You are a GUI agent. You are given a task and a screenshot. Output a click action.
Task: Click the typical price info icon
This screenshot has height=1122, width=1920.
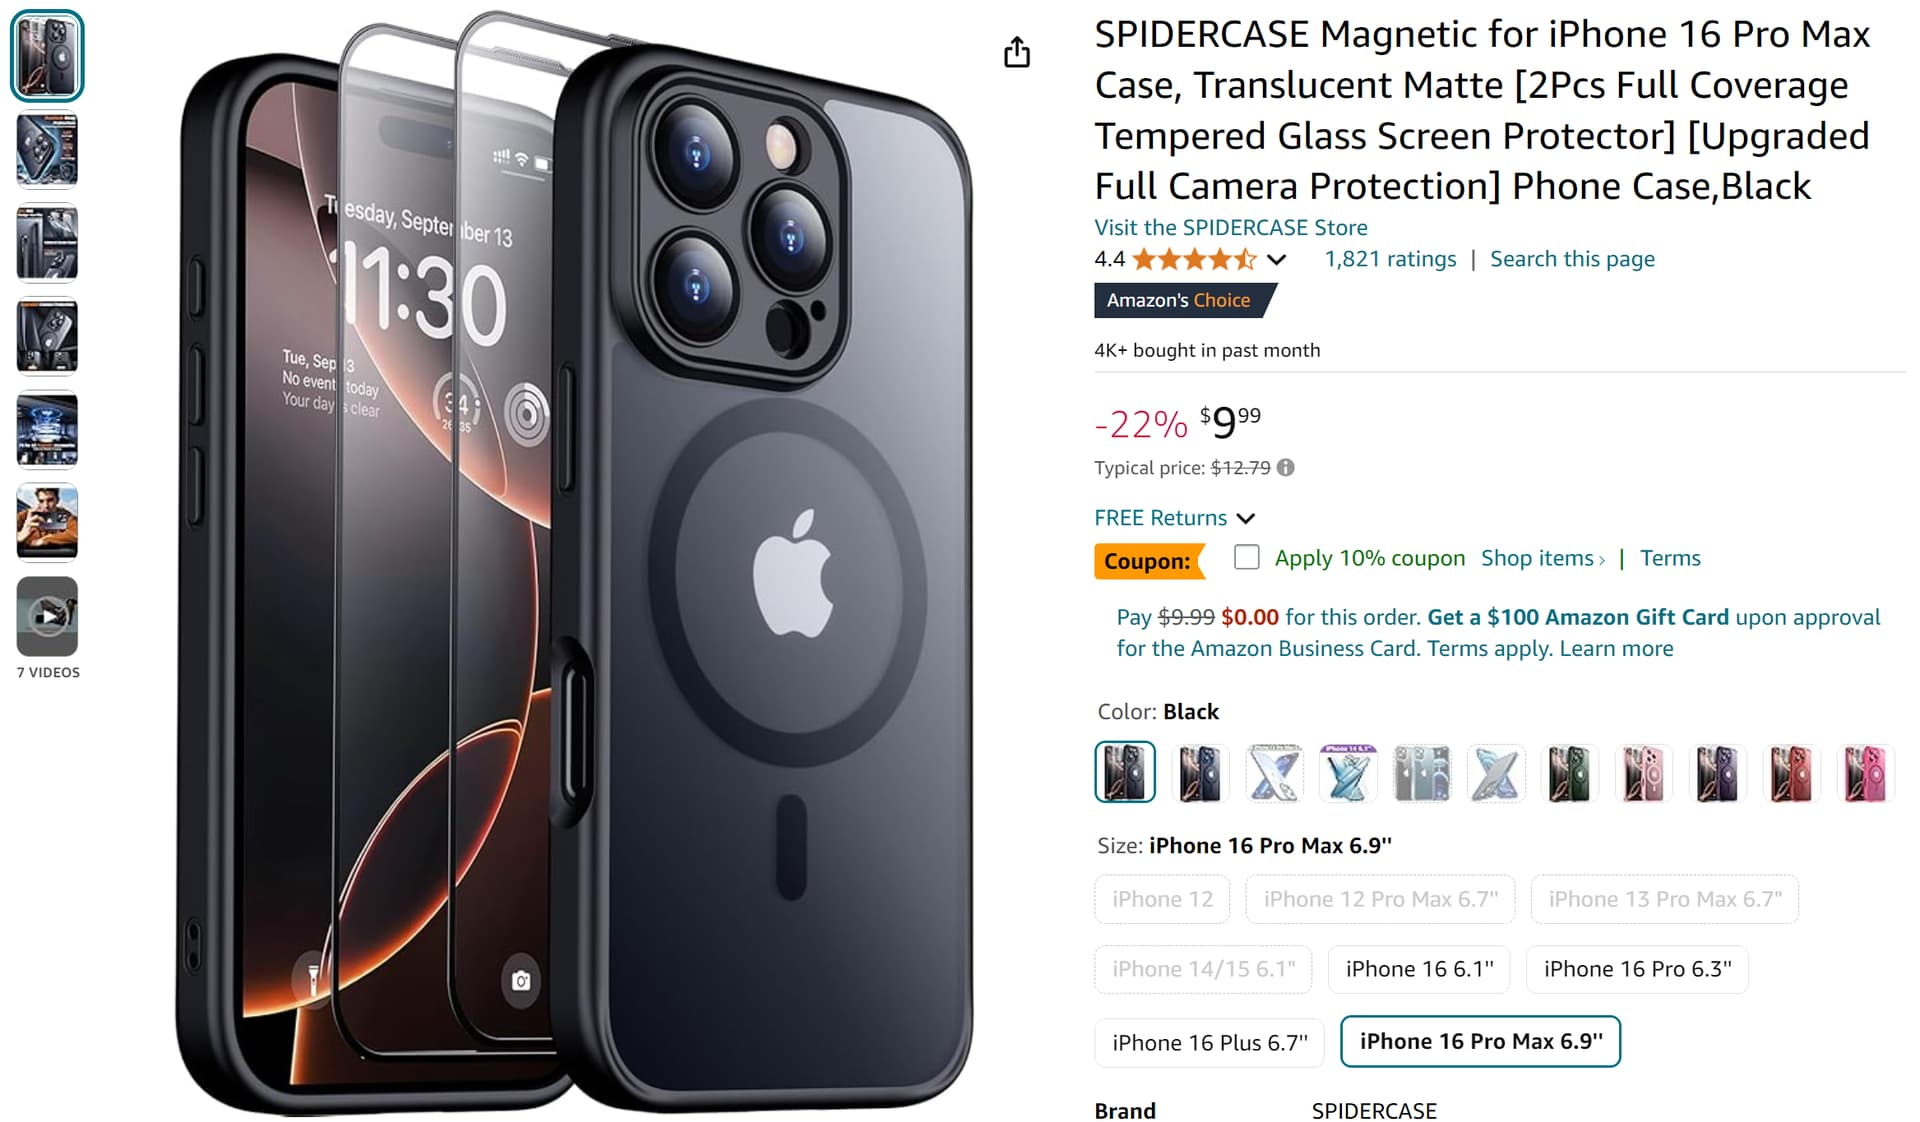[1286, 467]
